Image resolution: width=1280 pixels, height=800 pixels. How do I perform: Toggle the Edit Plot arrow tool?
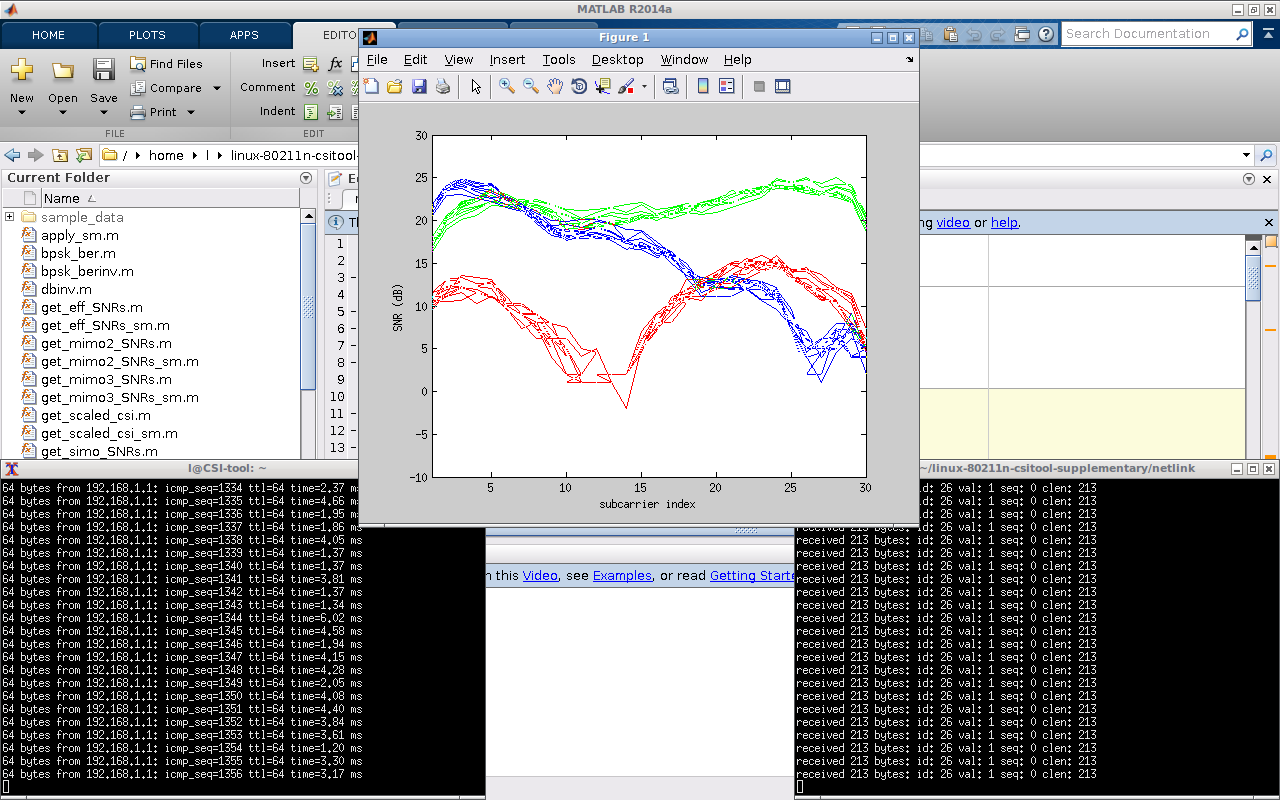coord(476,87)
